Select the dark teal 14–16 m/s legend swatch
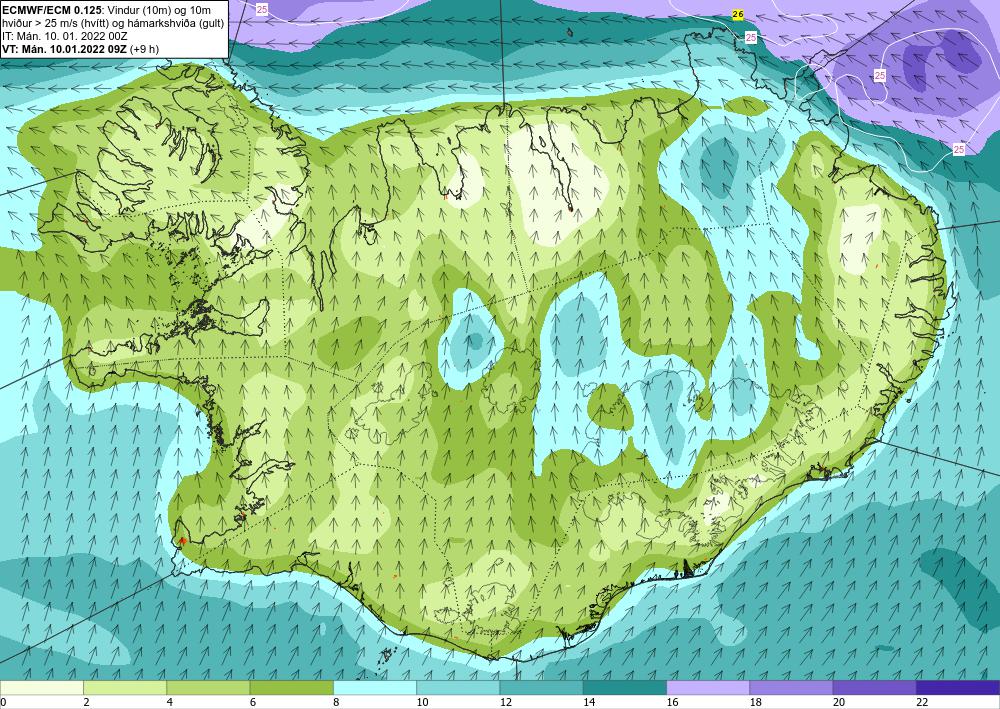1000x709 pixels. point(625,688)
